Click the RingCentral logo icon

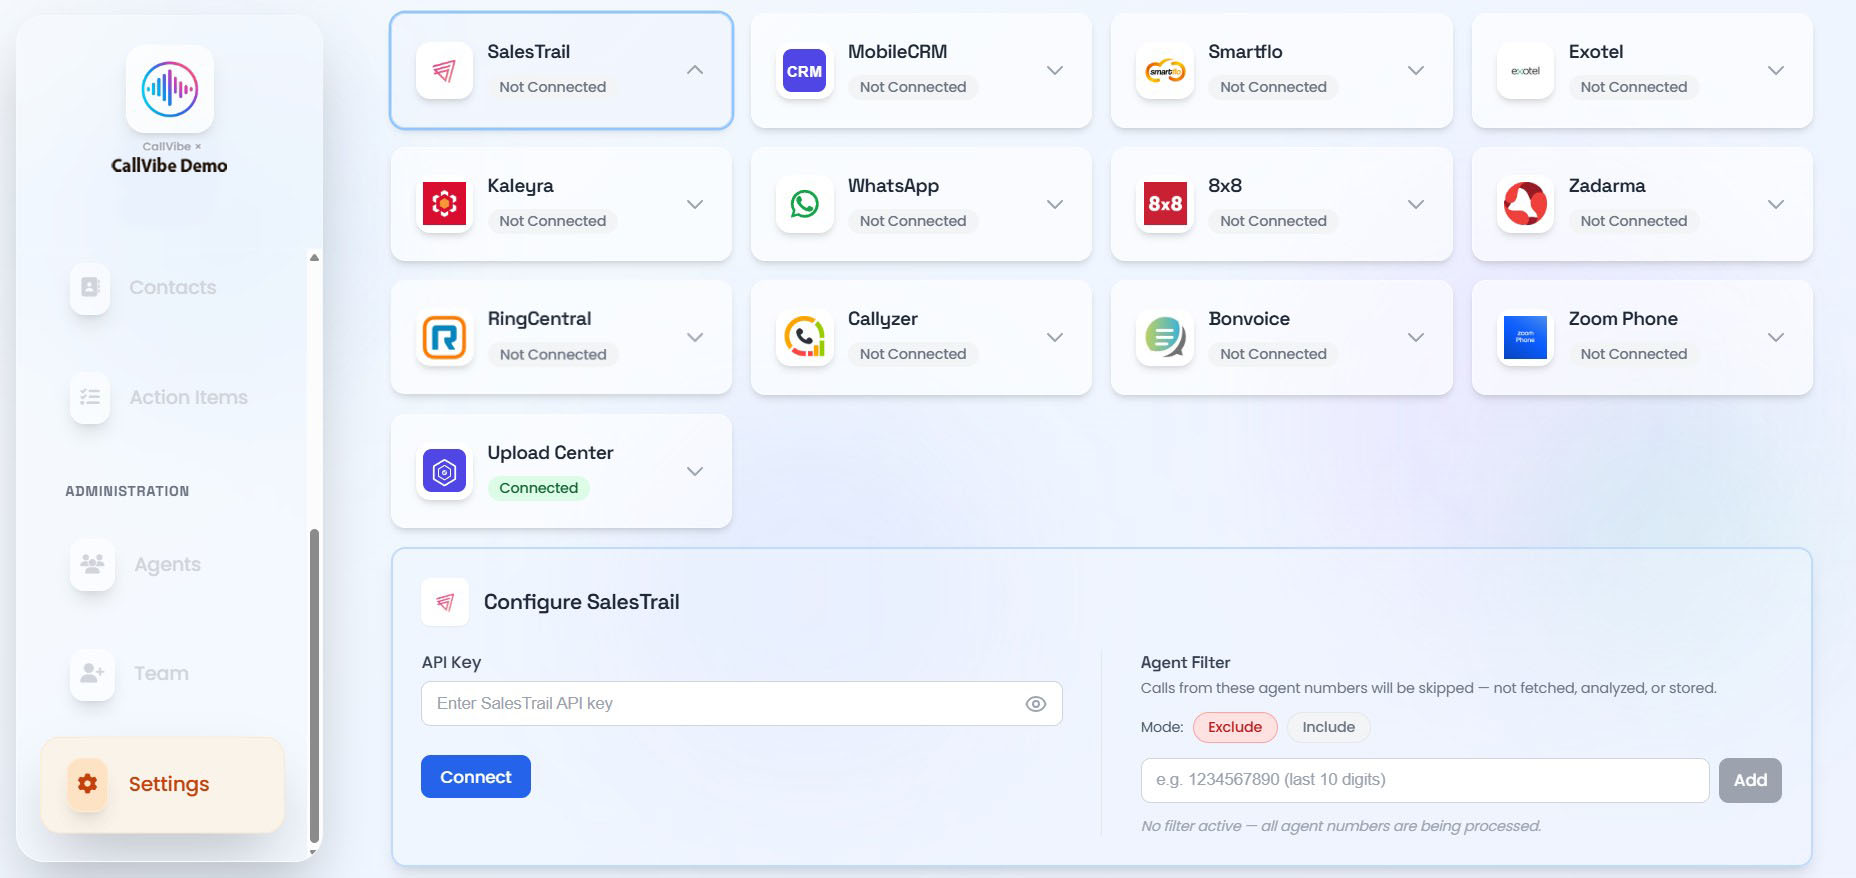click(x=444, y=337)
